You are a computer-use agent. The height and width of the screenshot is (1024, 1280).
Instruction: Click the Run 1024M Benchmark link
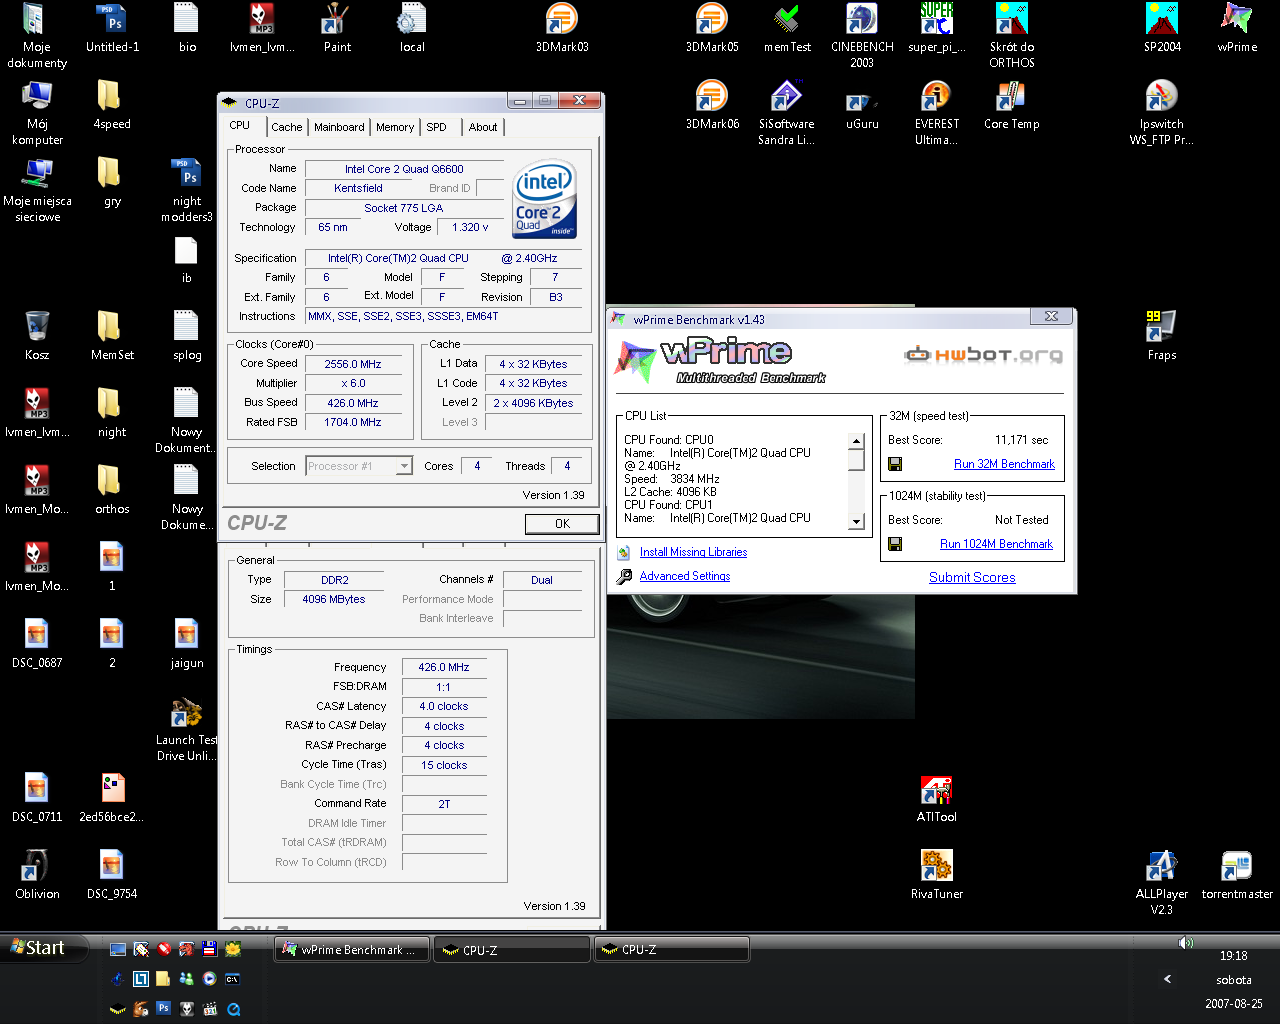click(996, 544)
